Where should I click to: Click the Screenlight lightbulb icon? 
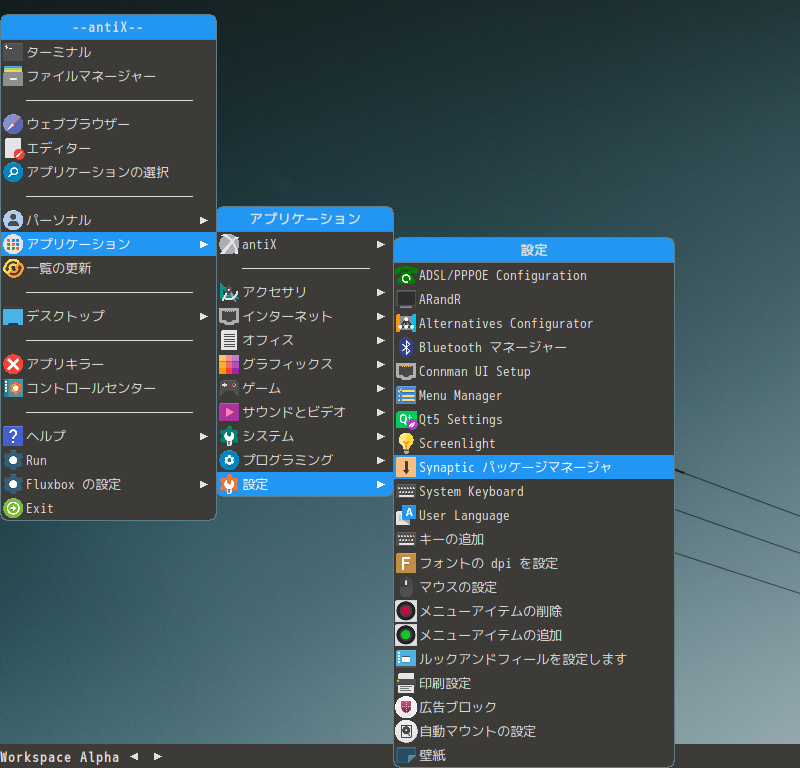[406, 443]
